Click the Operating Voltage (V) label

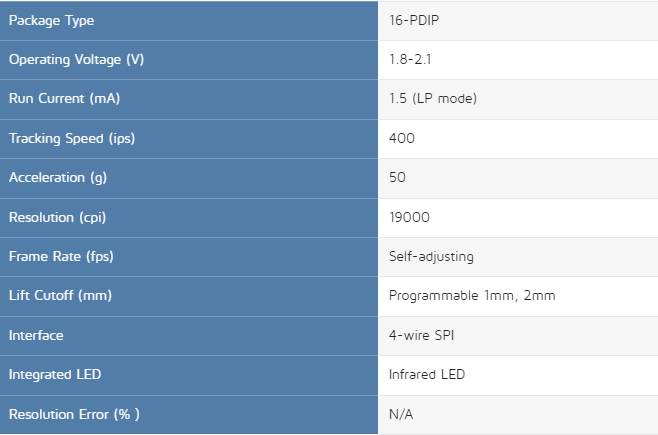click(76, 60)
